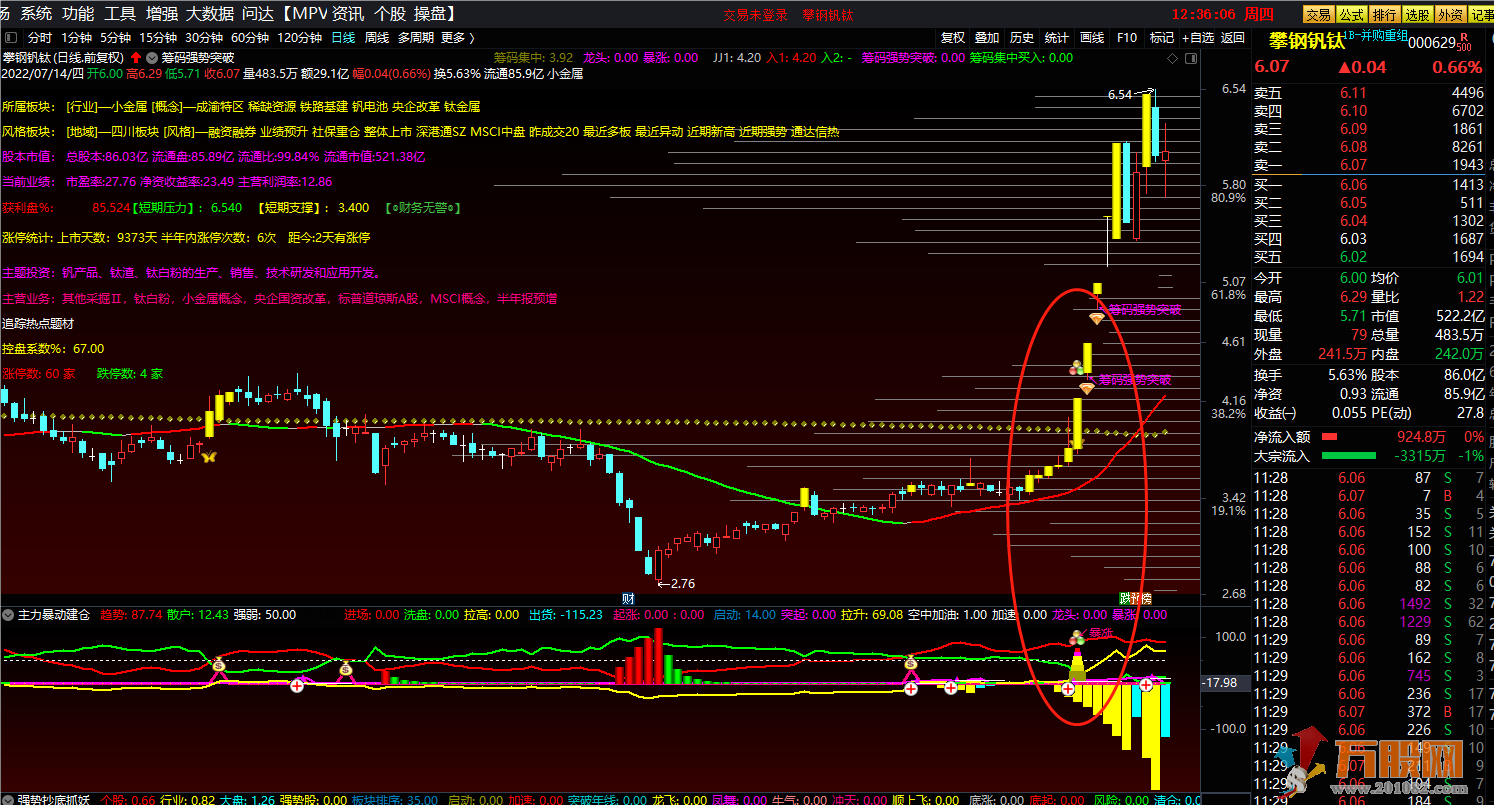
Task: Open the 个股 menu item
Action: 390,14
